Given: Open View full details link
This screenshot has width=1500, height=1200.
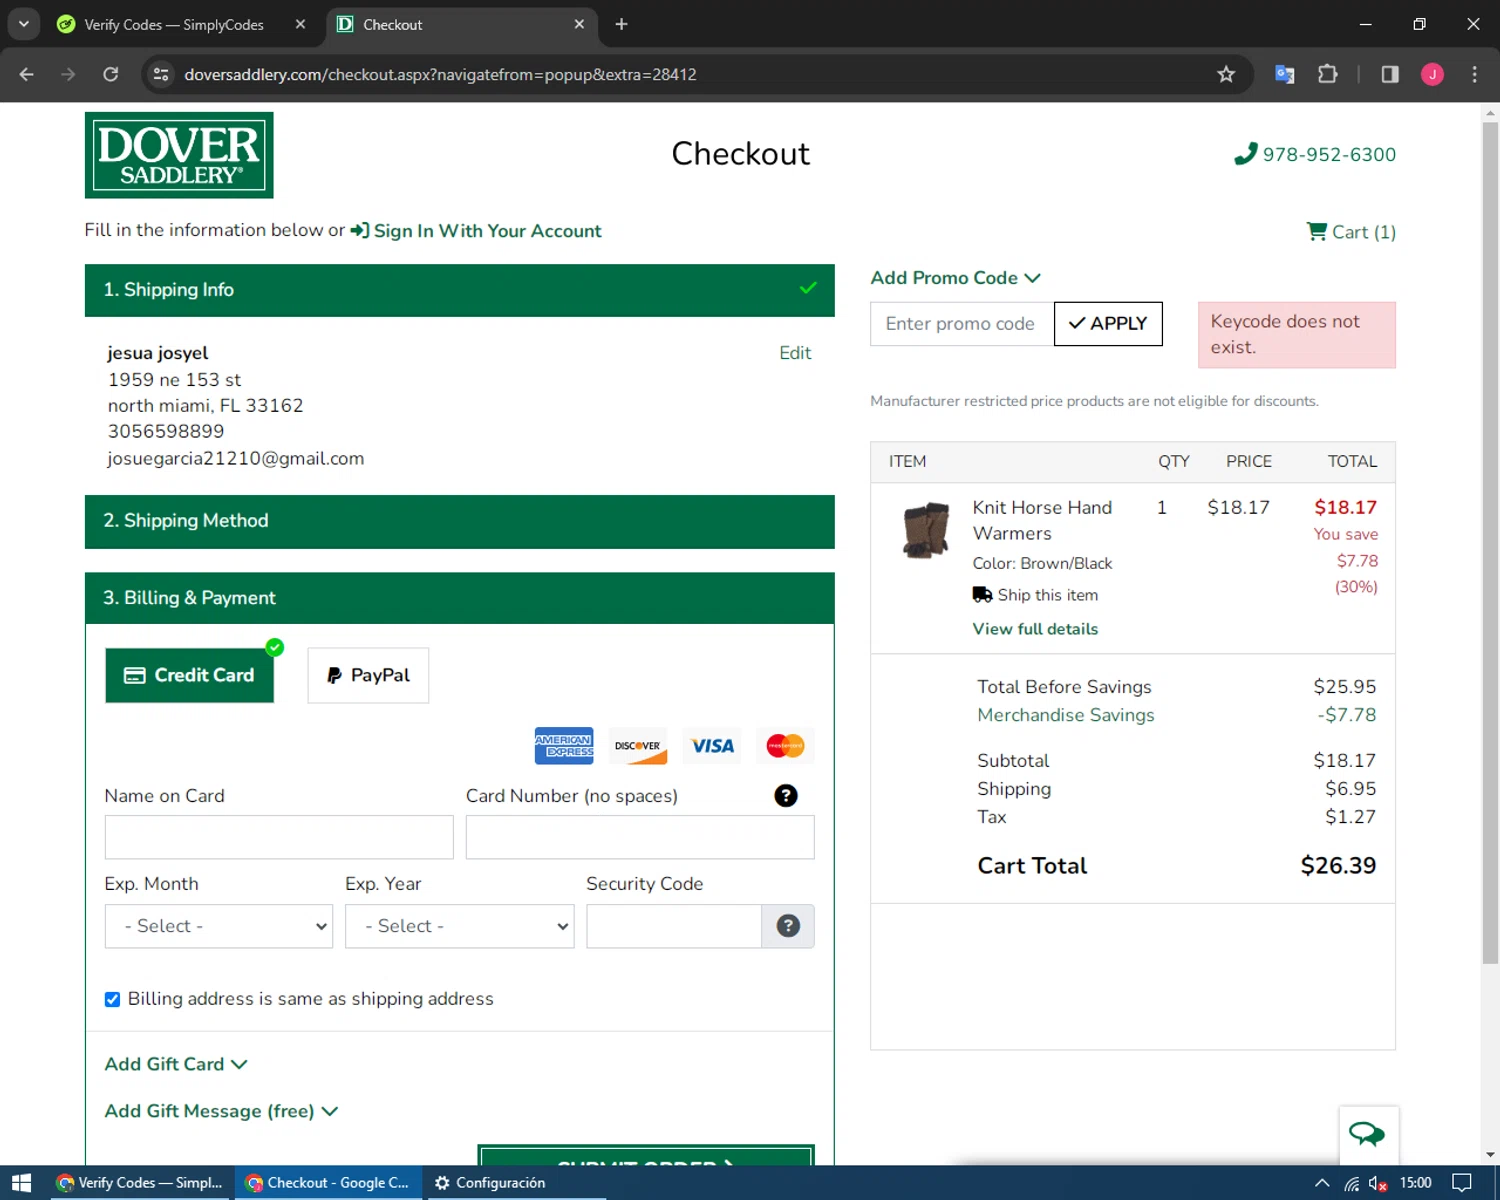Looking at the screenshot, I should pos(1035,629).
